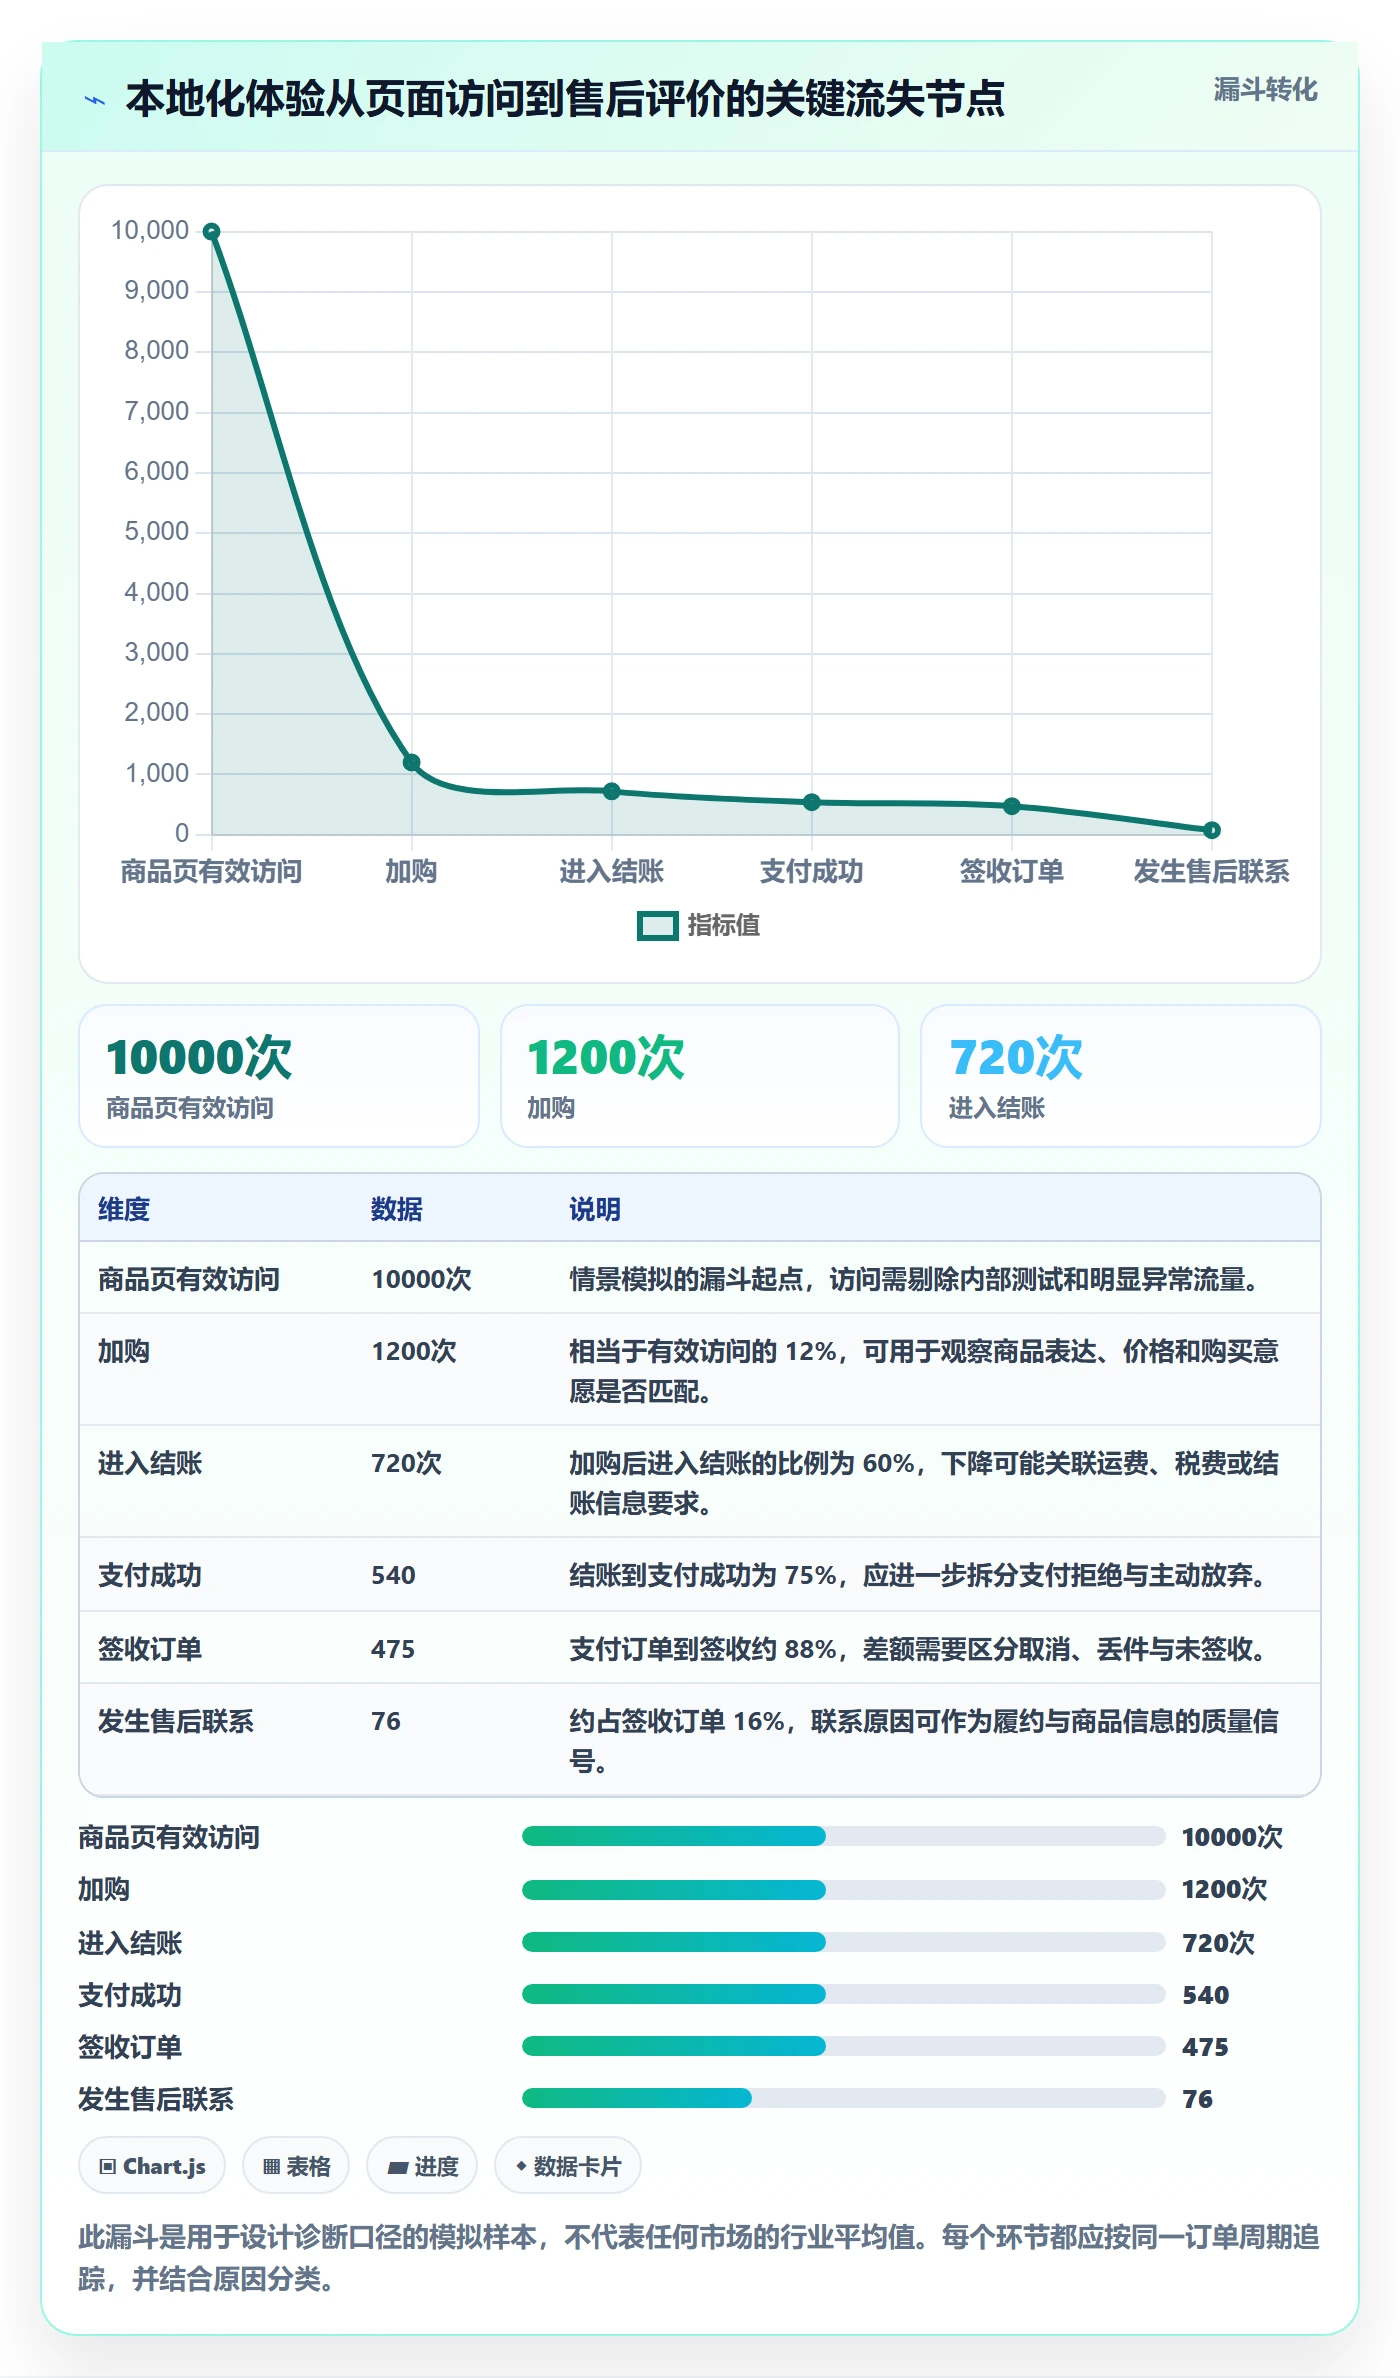Click the Chart.js tag chip
The width and height of the screenshot is (1400, 2378).
(152, 2166)
